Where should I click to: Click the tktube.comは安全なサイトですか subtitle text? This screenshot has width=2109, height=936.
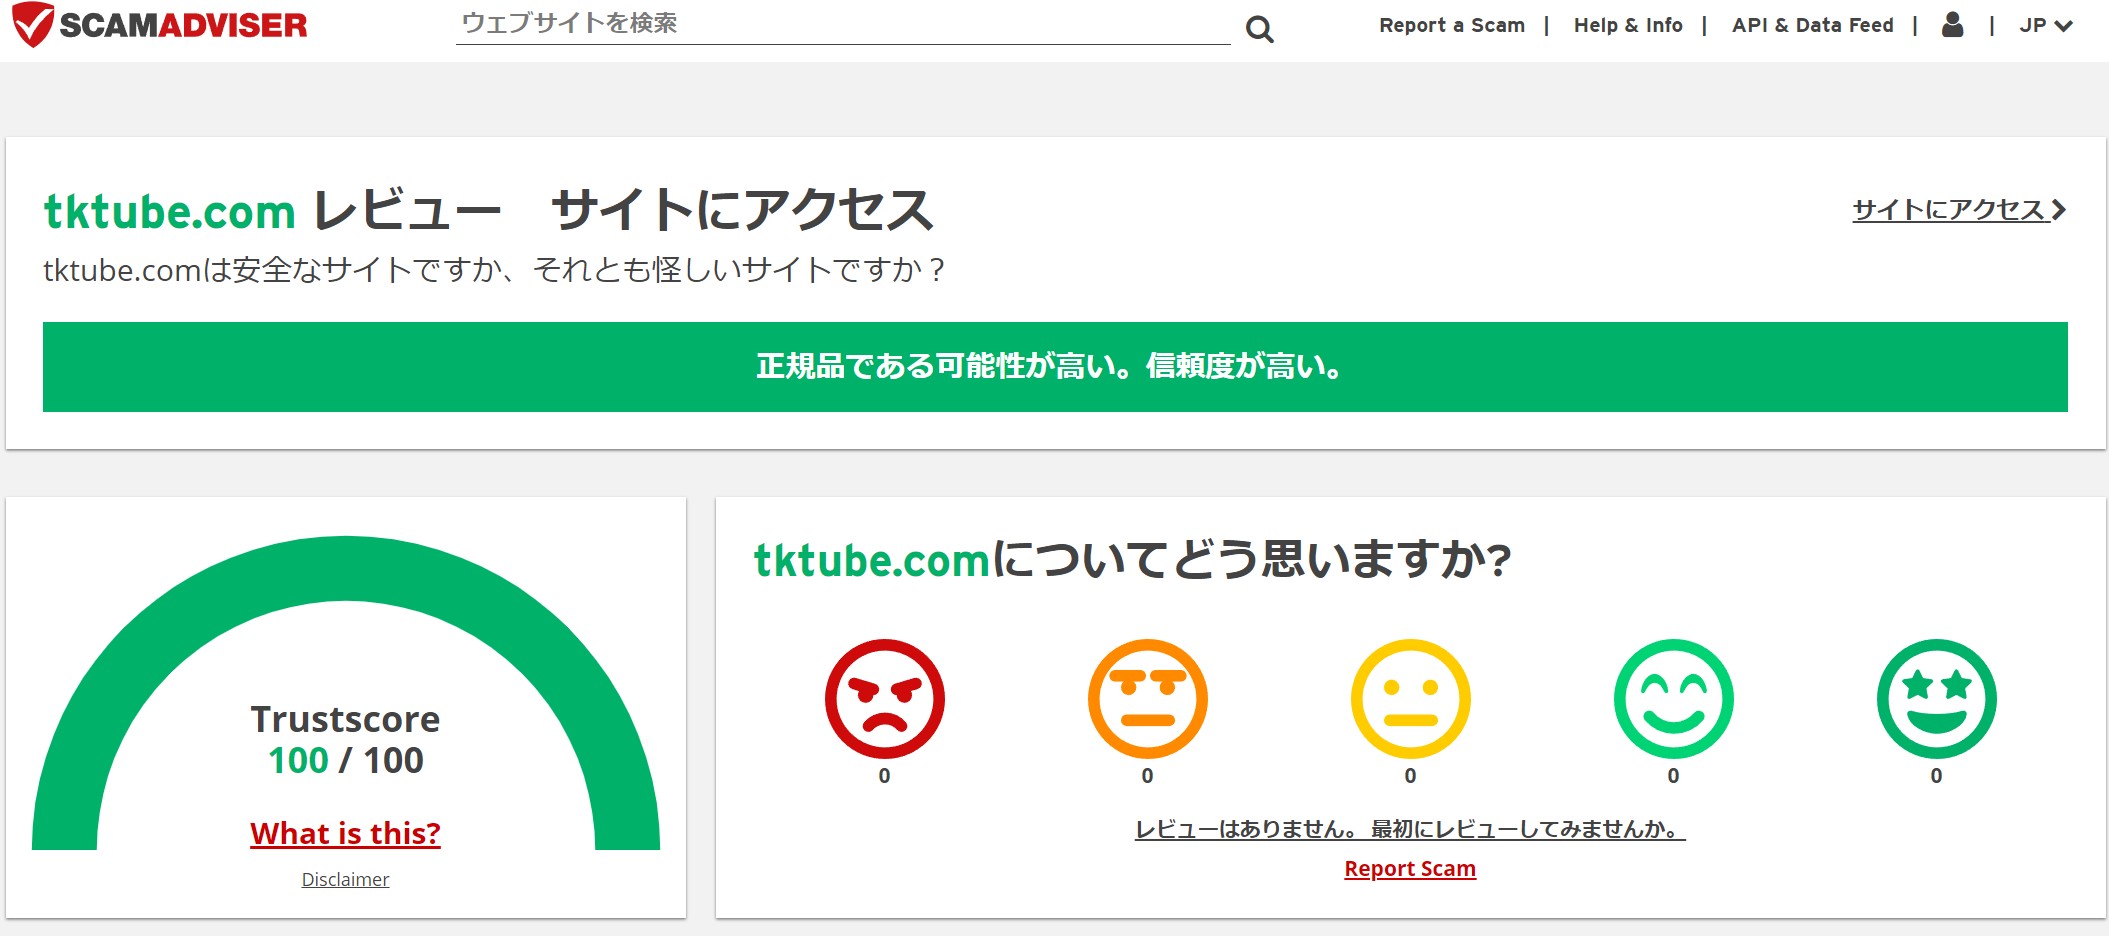[x=494, y=270]
